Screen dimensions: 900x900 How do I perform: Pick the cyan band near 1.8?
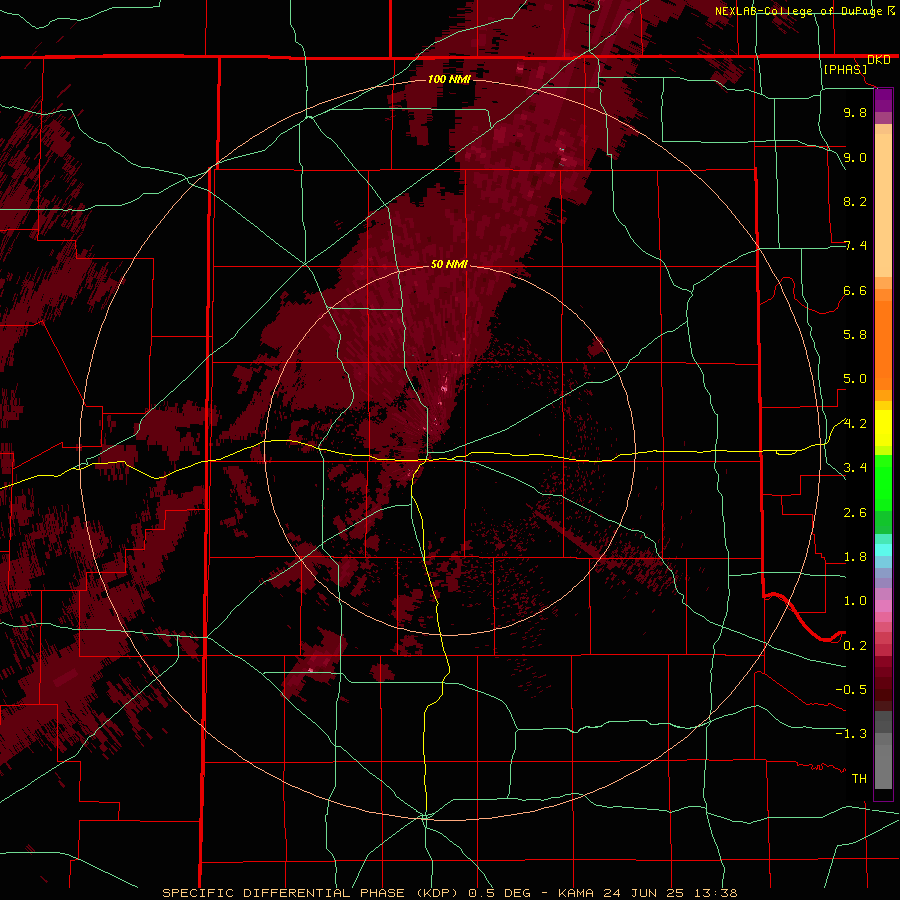[883, 550]
